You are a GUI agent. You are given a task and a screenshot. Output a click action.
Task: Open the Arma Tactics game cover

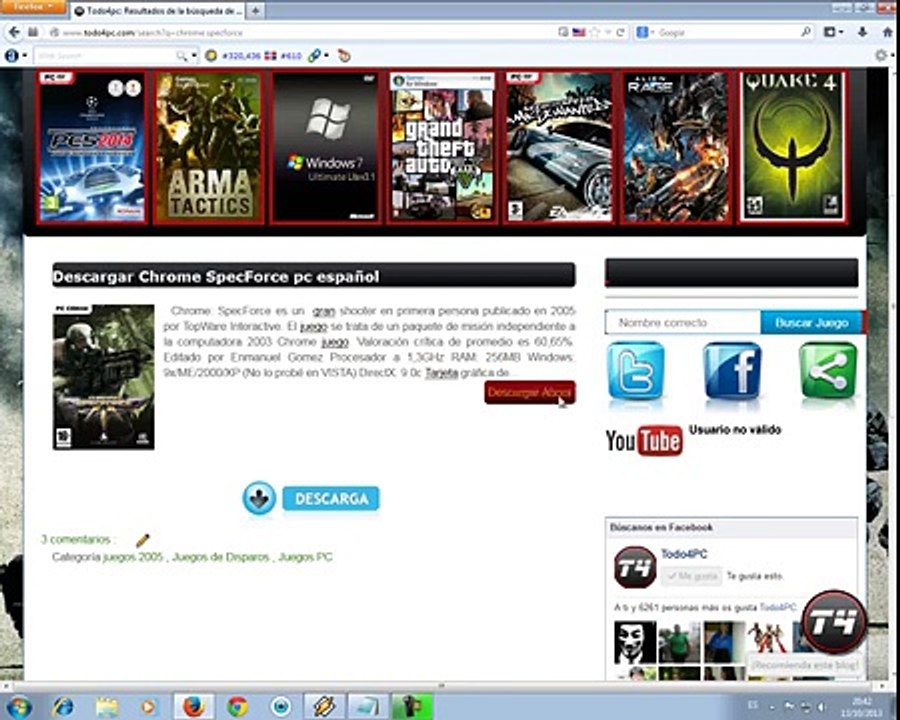(x=209, y=147)
